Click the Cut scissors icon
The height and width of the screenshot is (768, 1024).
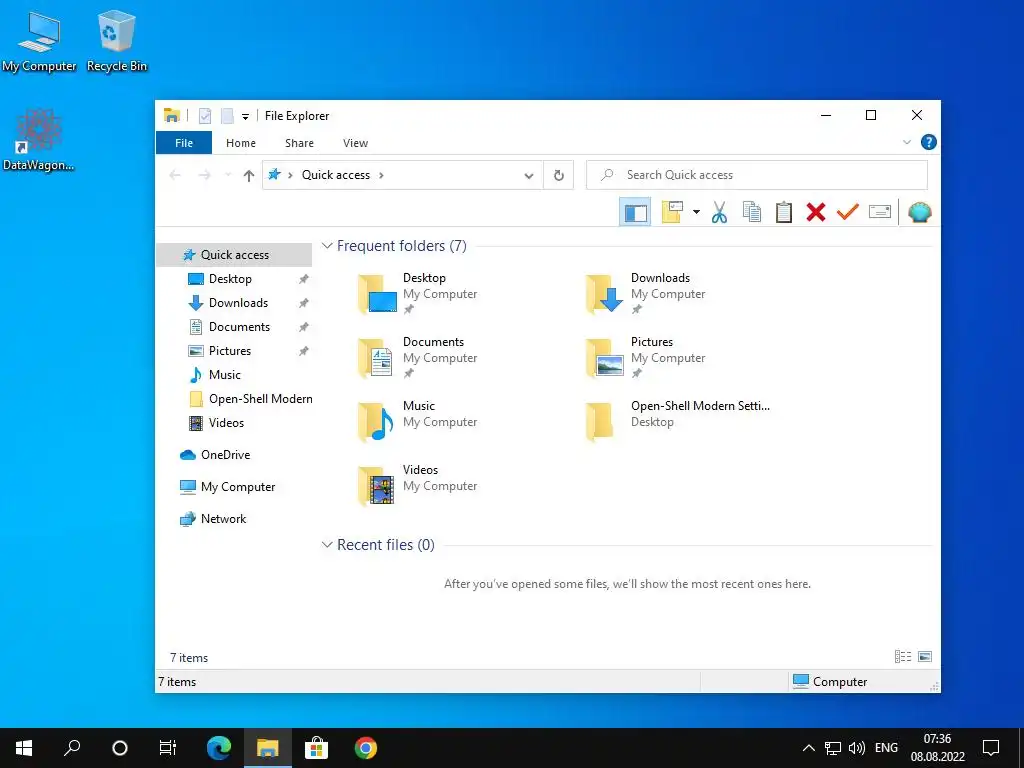pos(719,212)
